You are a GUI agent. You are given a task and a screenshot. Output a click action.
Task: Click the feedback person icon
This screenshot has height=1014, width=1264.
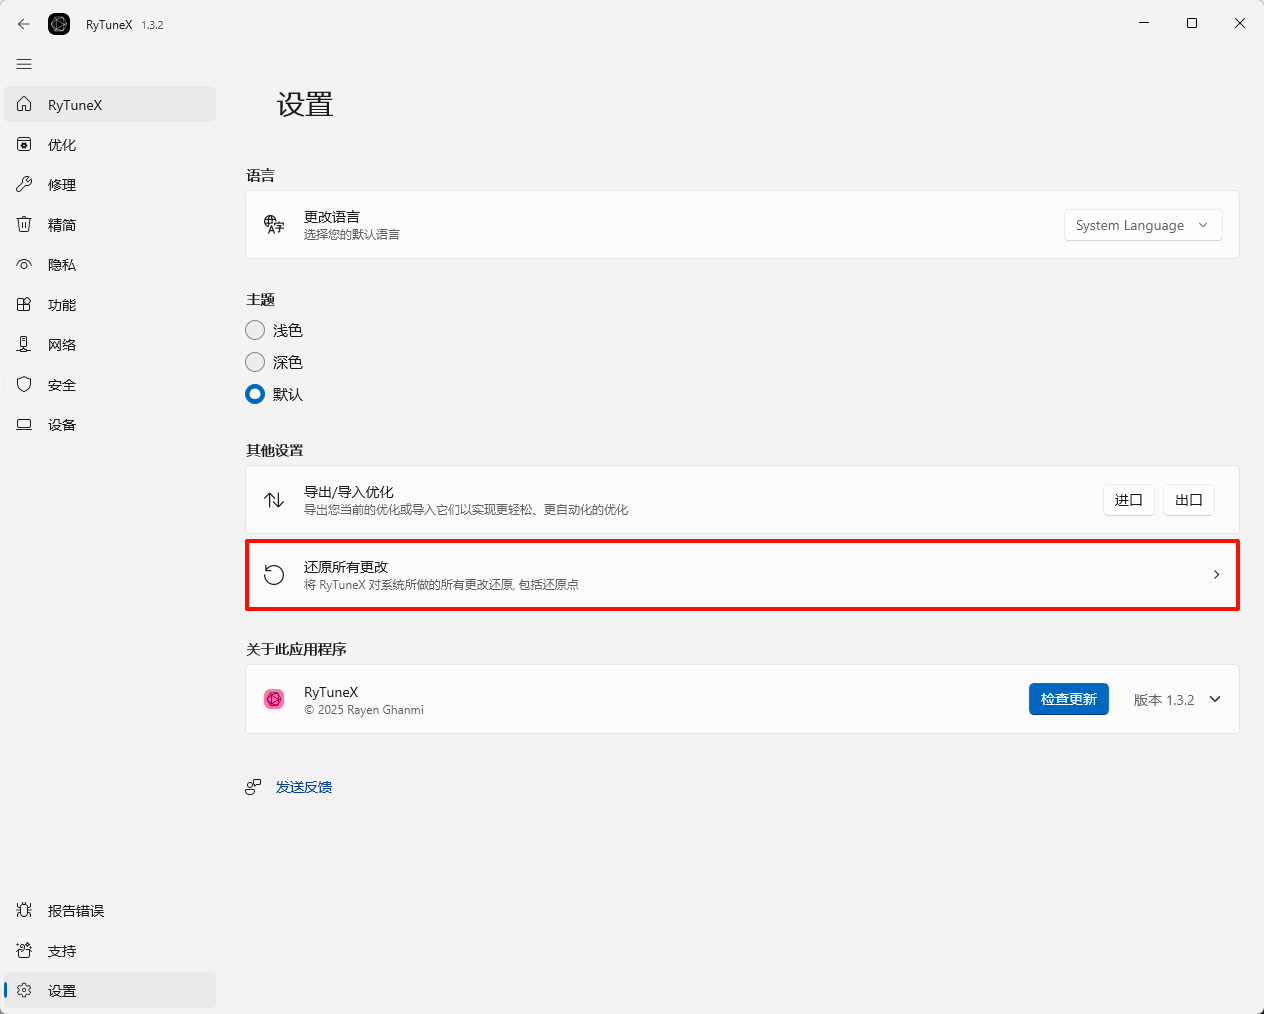click(x=253, y=787)
